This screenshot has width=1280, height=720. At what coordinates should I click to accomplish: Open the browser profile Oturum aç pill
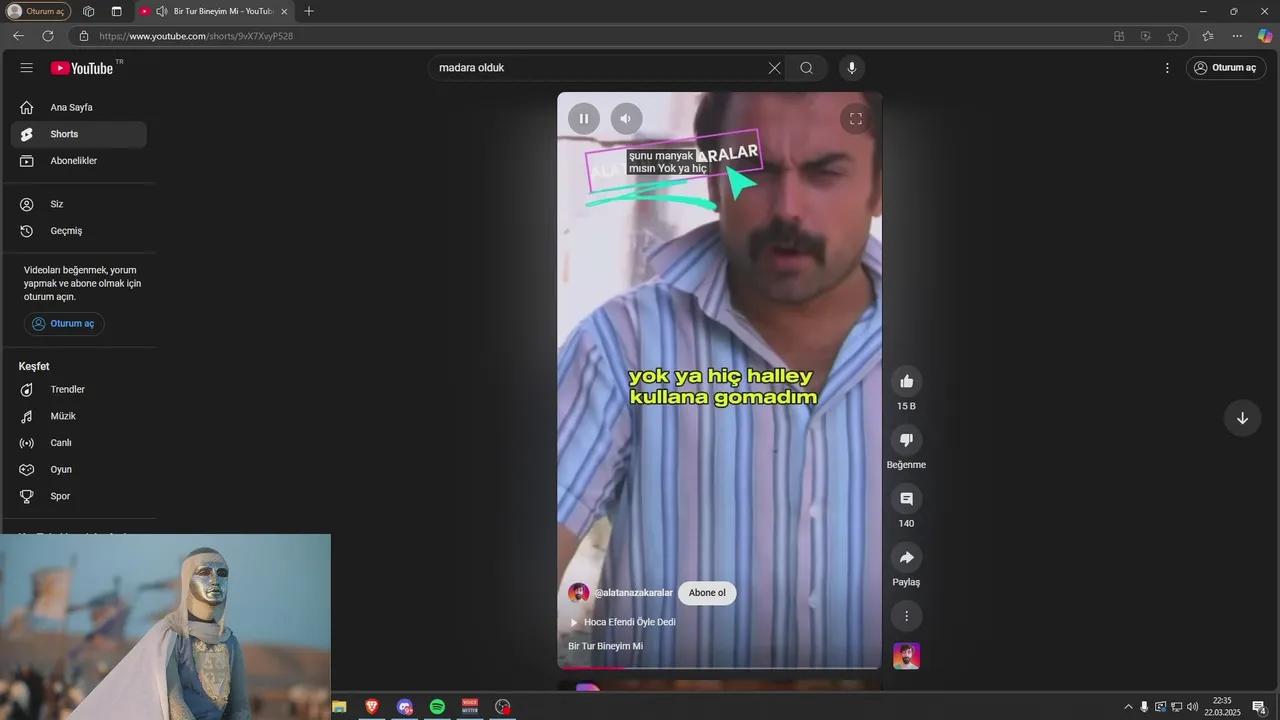(38, 11)
